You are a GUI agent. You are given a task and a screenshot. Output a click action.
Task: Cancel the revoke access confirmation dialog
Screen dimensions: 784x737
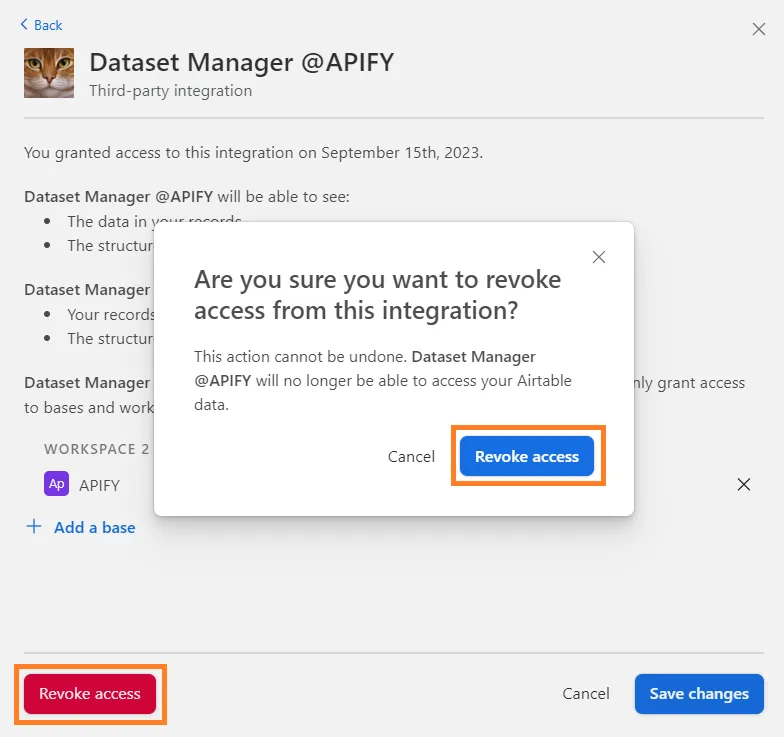click(x=411, y=456)
